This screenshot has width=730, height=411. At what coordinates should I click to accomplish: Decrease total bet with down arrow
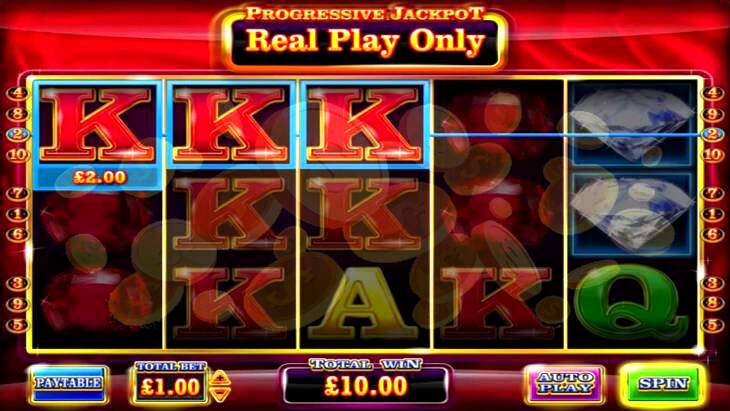coord(220,395)
